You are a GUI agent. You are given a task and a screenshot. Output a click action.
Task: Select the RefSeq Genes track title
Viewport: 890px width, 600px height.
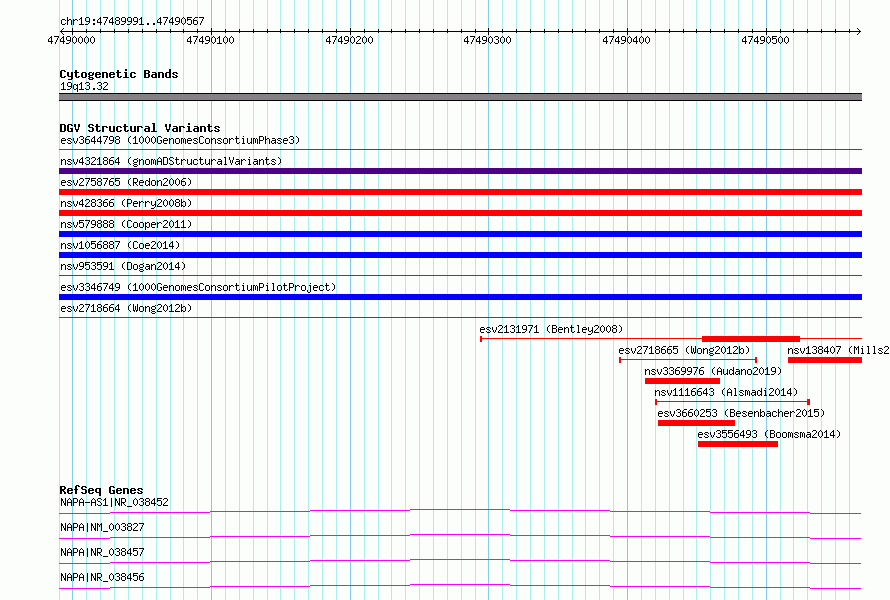[x=102, y=490]
